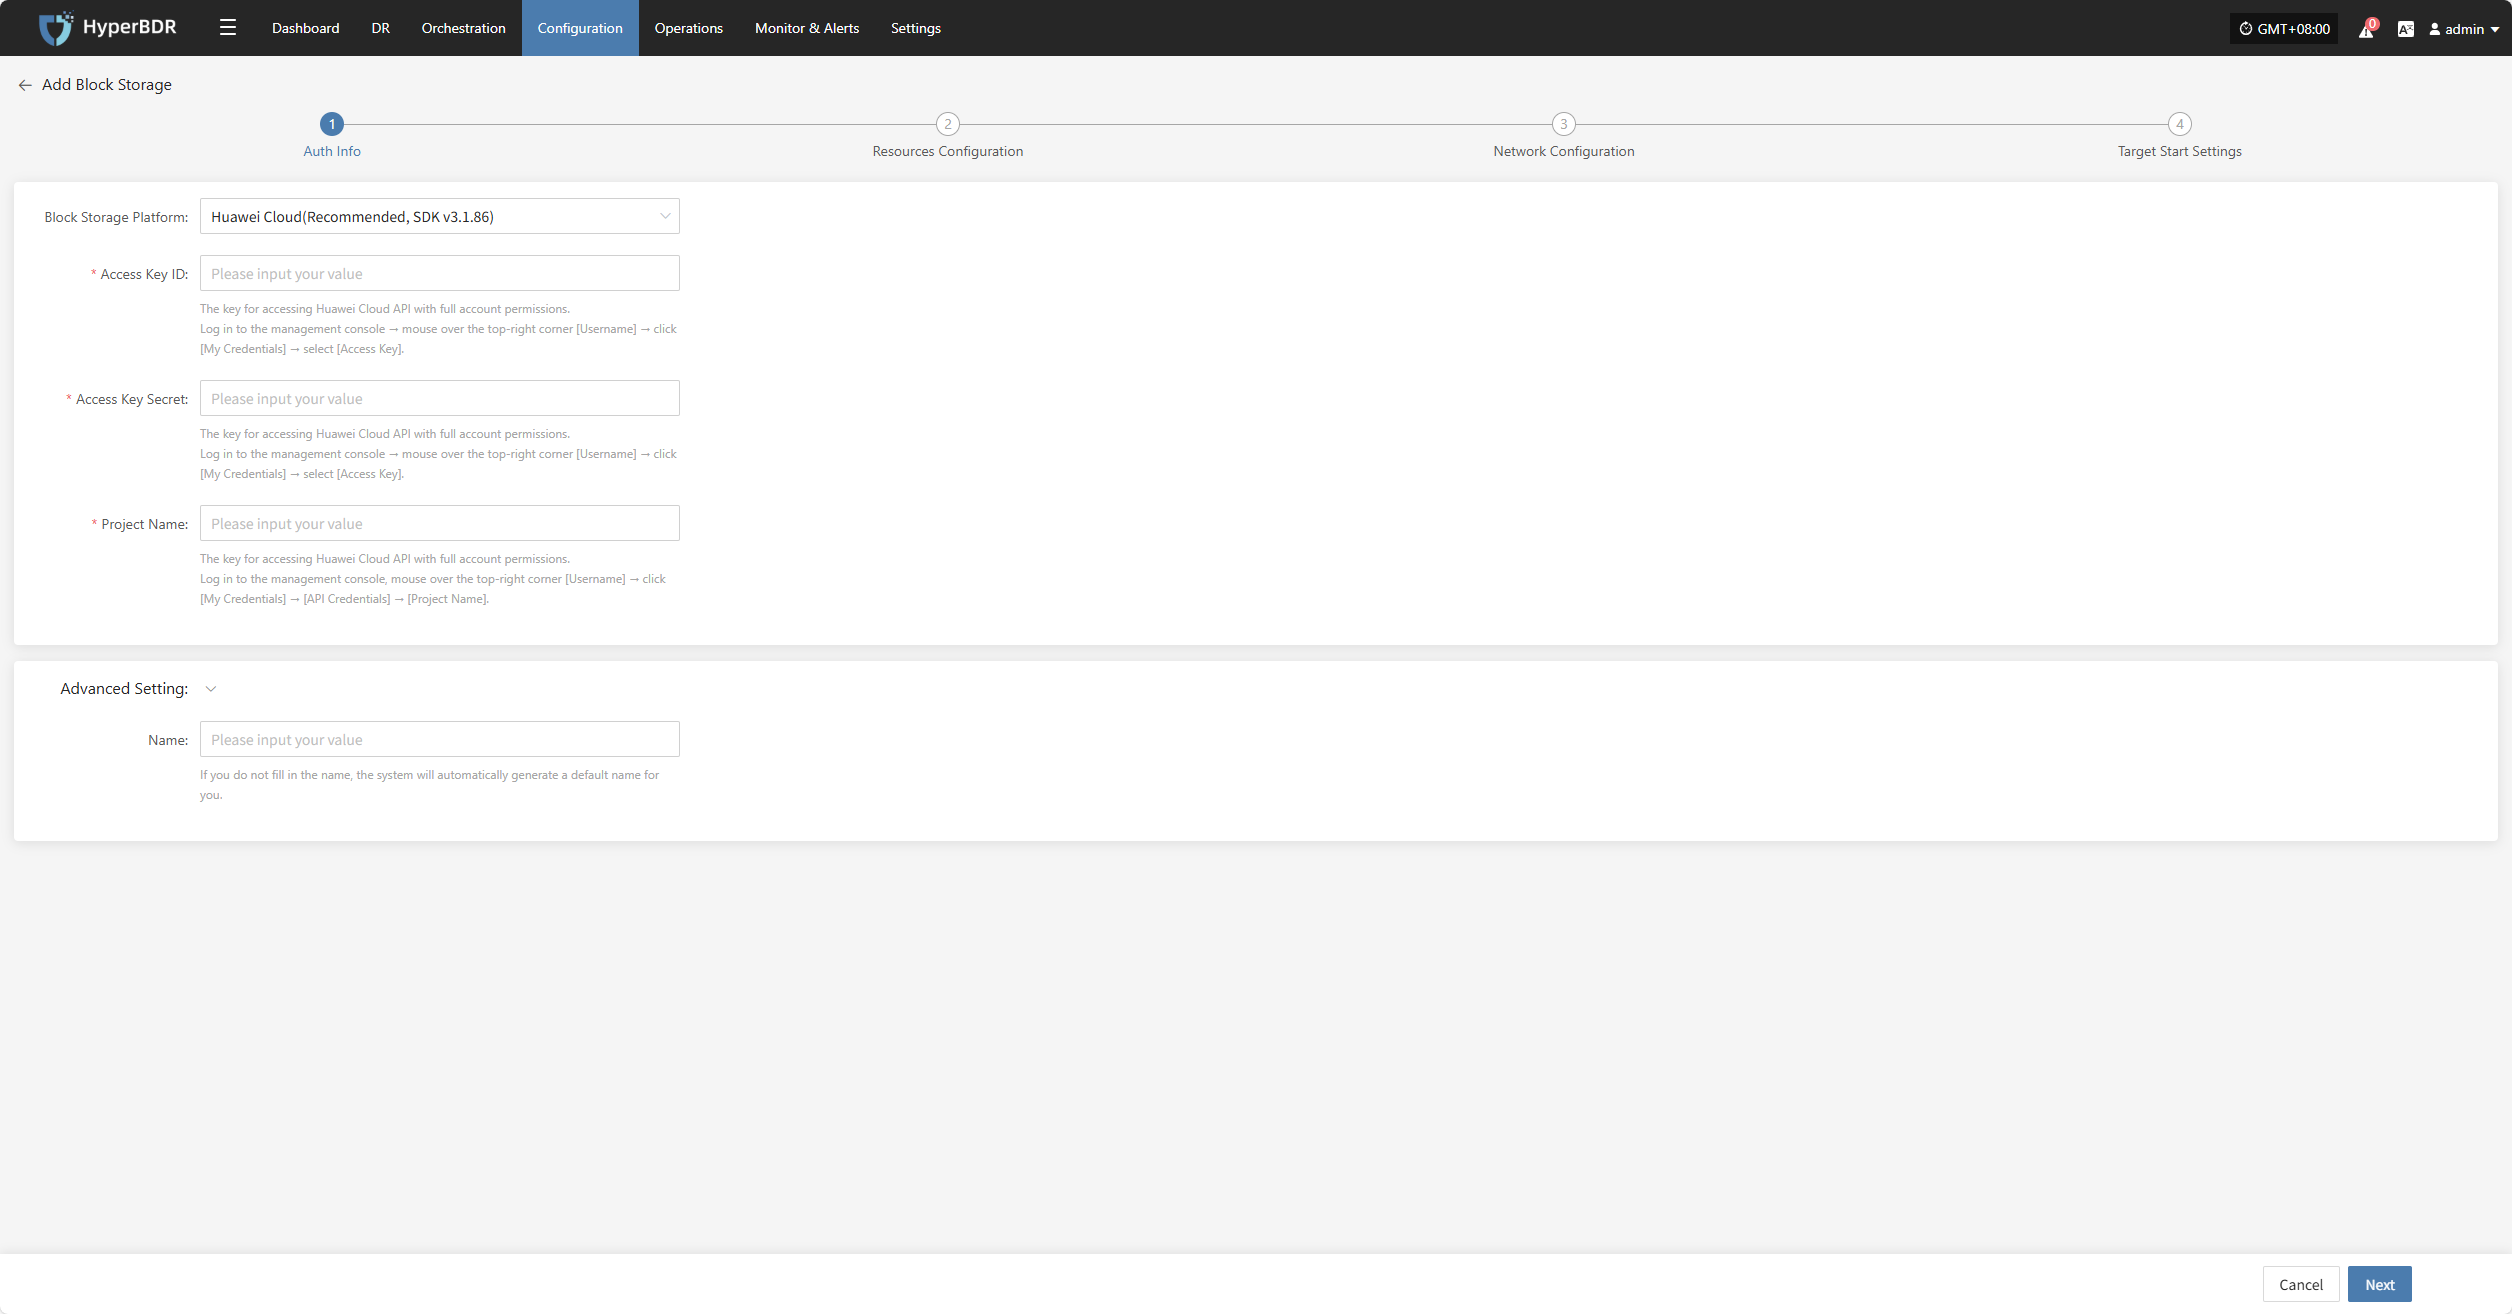Select step 2 Resources Configuration circle
The width and height of the screenshot is (2512, 1314).
[948, 124]
